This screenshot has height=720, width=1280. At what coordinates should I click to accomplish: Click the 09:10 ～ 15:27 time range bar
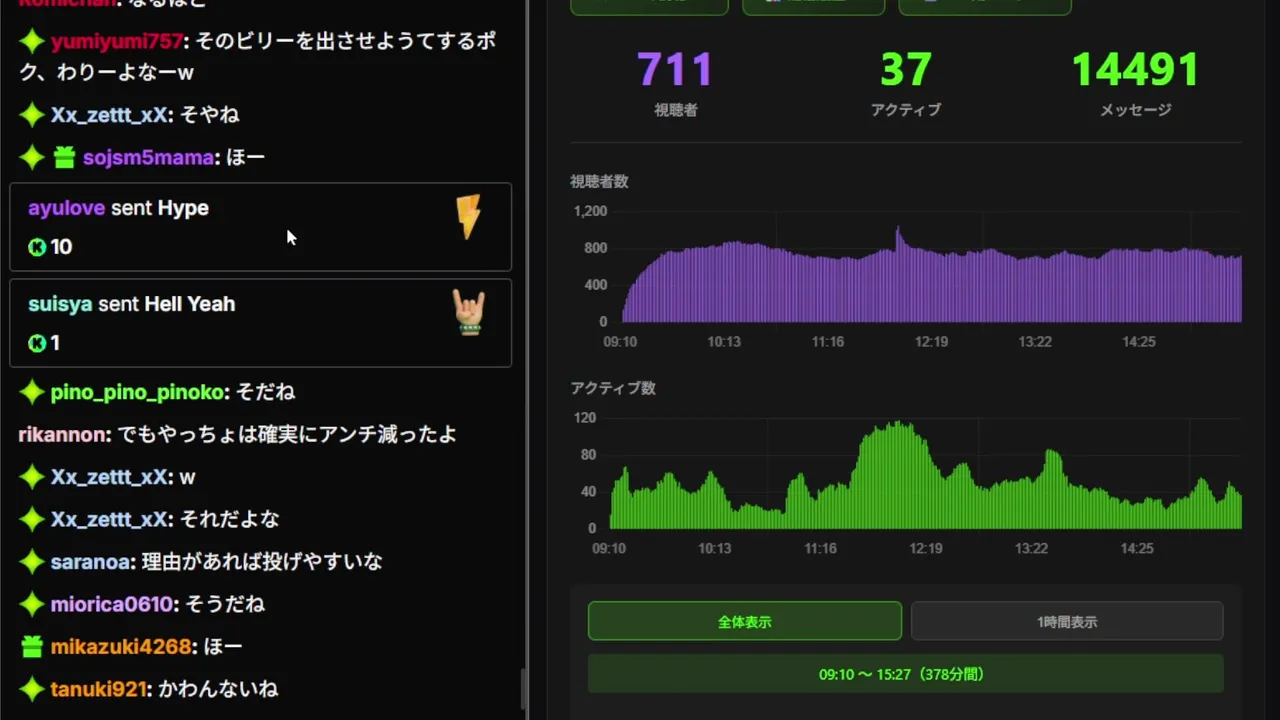tap(906, 674)
